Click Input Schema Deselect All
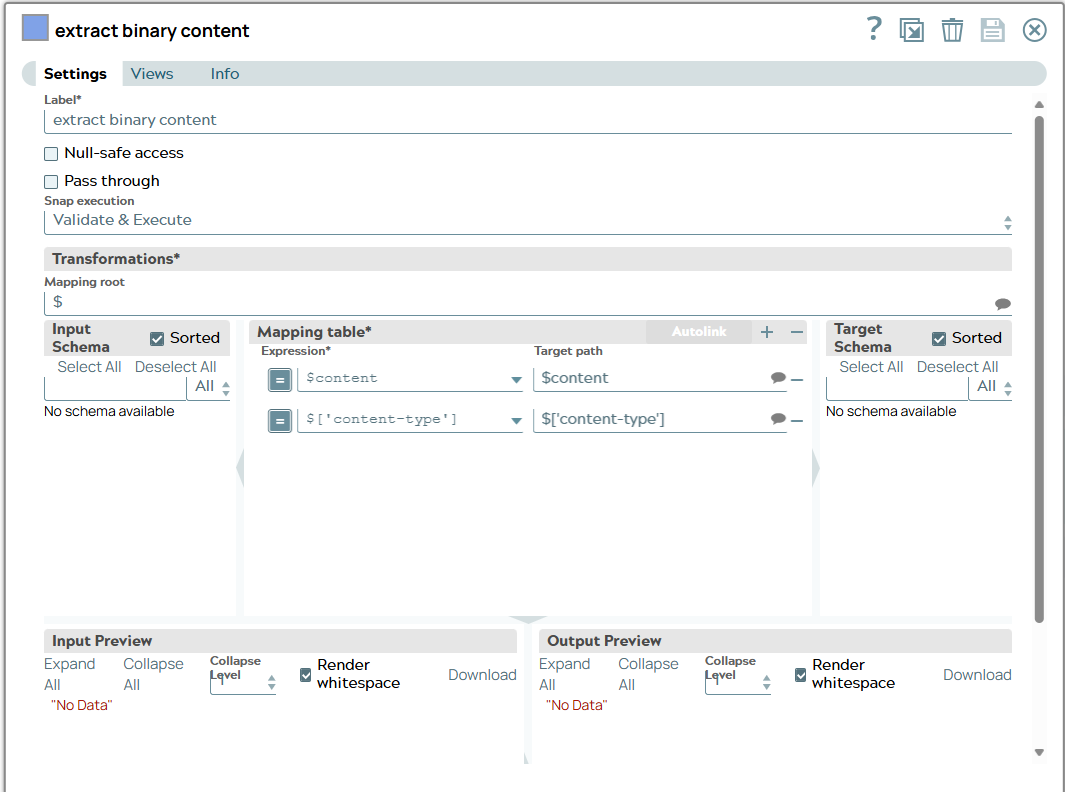The width and height of the screenshot is (1065, 792). (x=175, y=367)
